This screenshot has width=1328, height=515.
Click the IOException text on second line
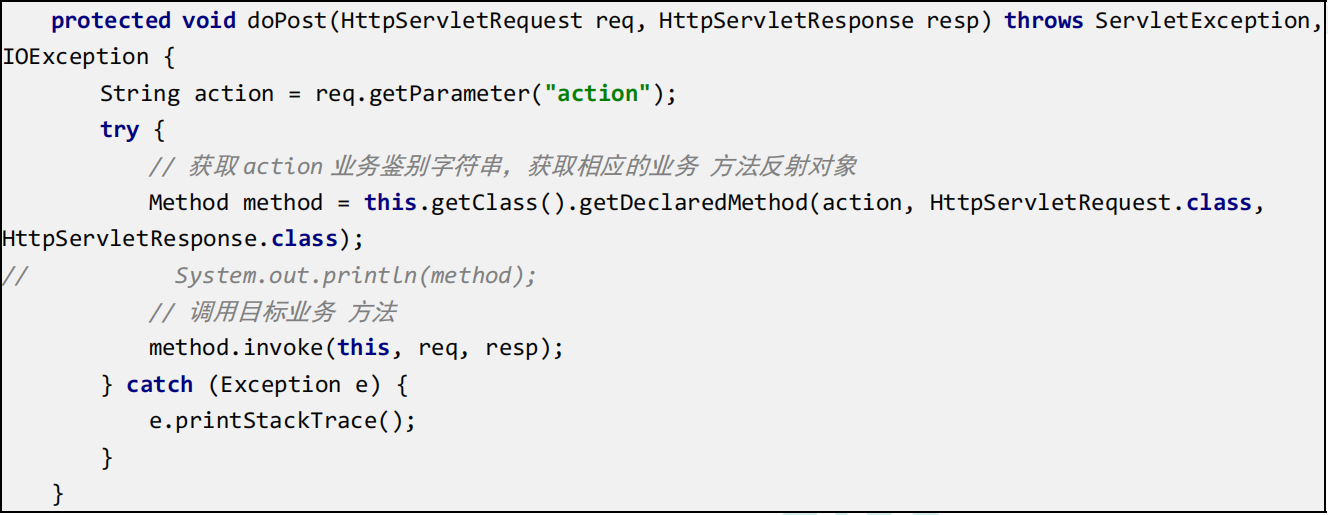75,57
